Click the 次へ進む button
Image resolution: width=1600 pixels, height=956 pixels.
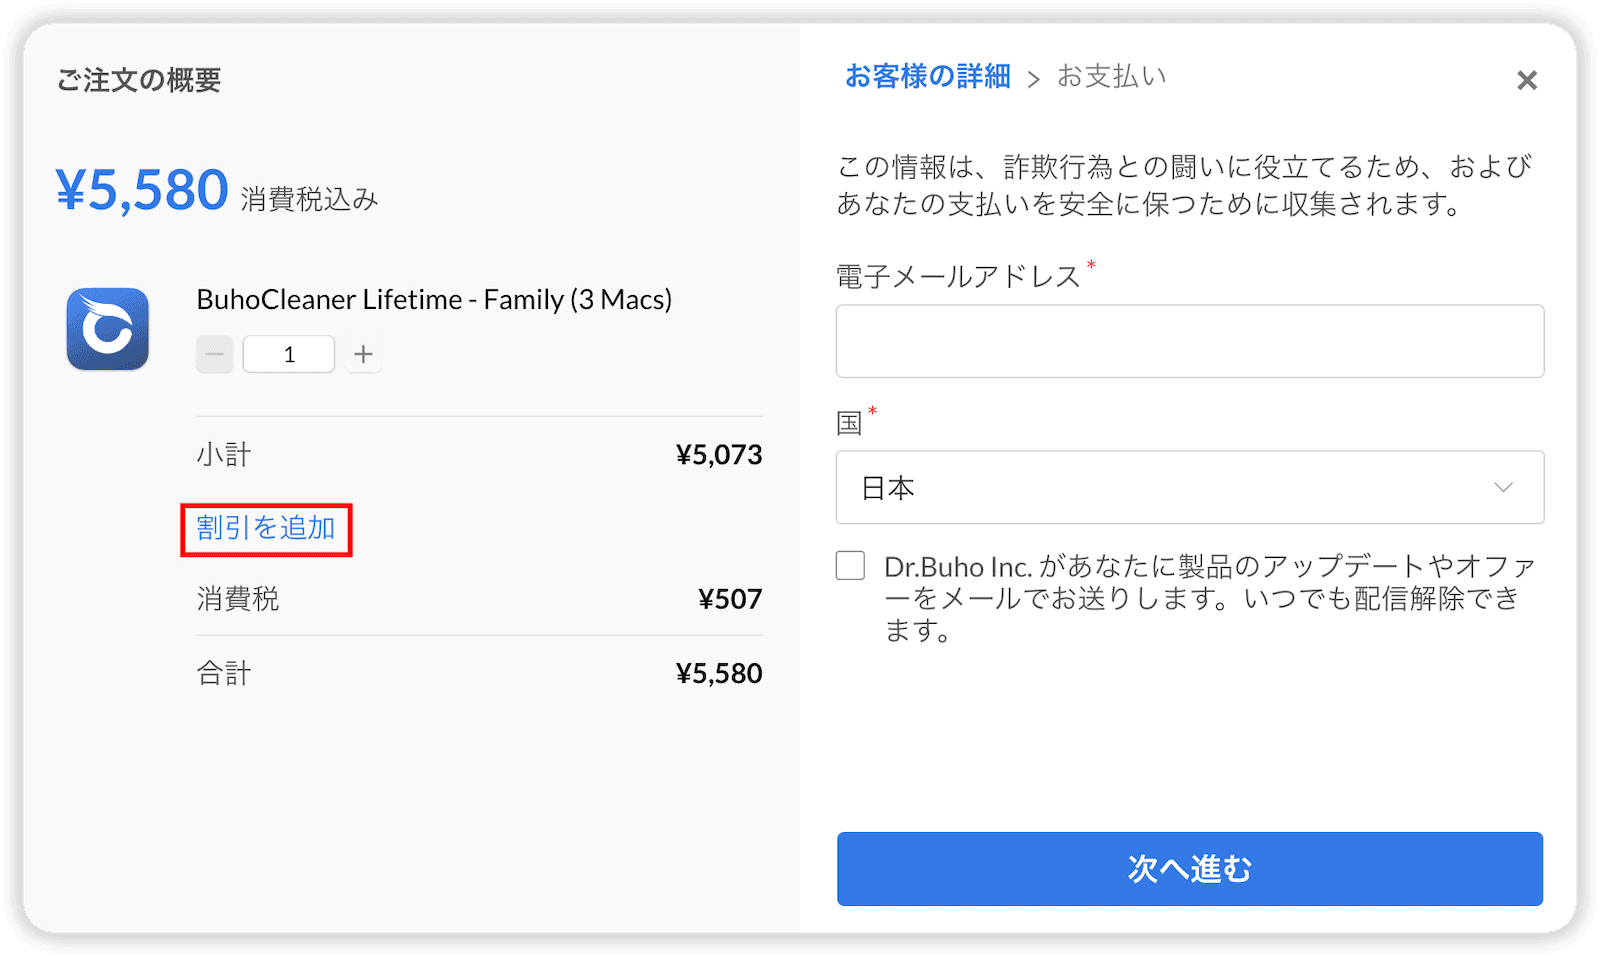[x=1190, y=869]
